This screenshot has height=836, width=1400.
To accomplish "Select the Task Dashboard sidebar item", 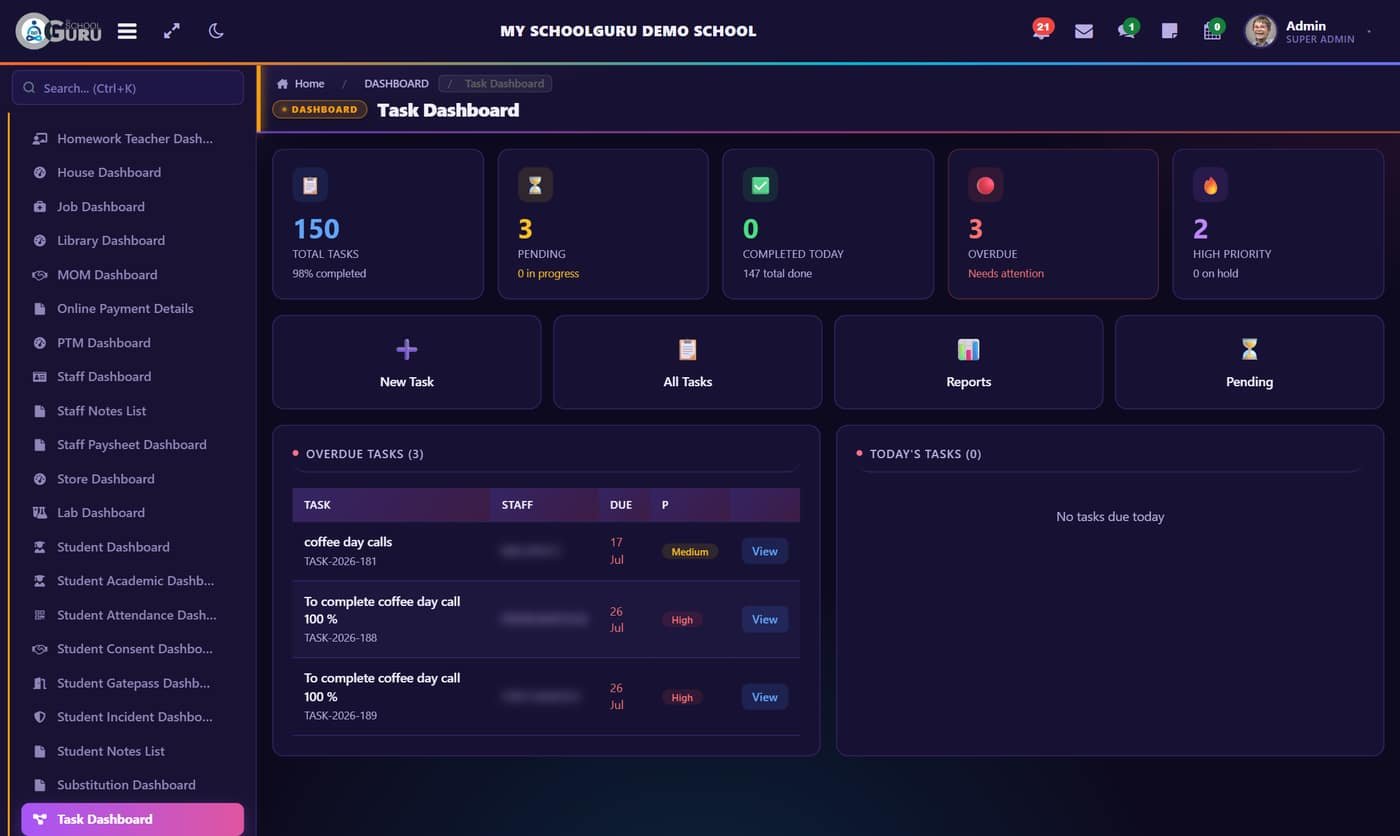I will tap(133, 819).
